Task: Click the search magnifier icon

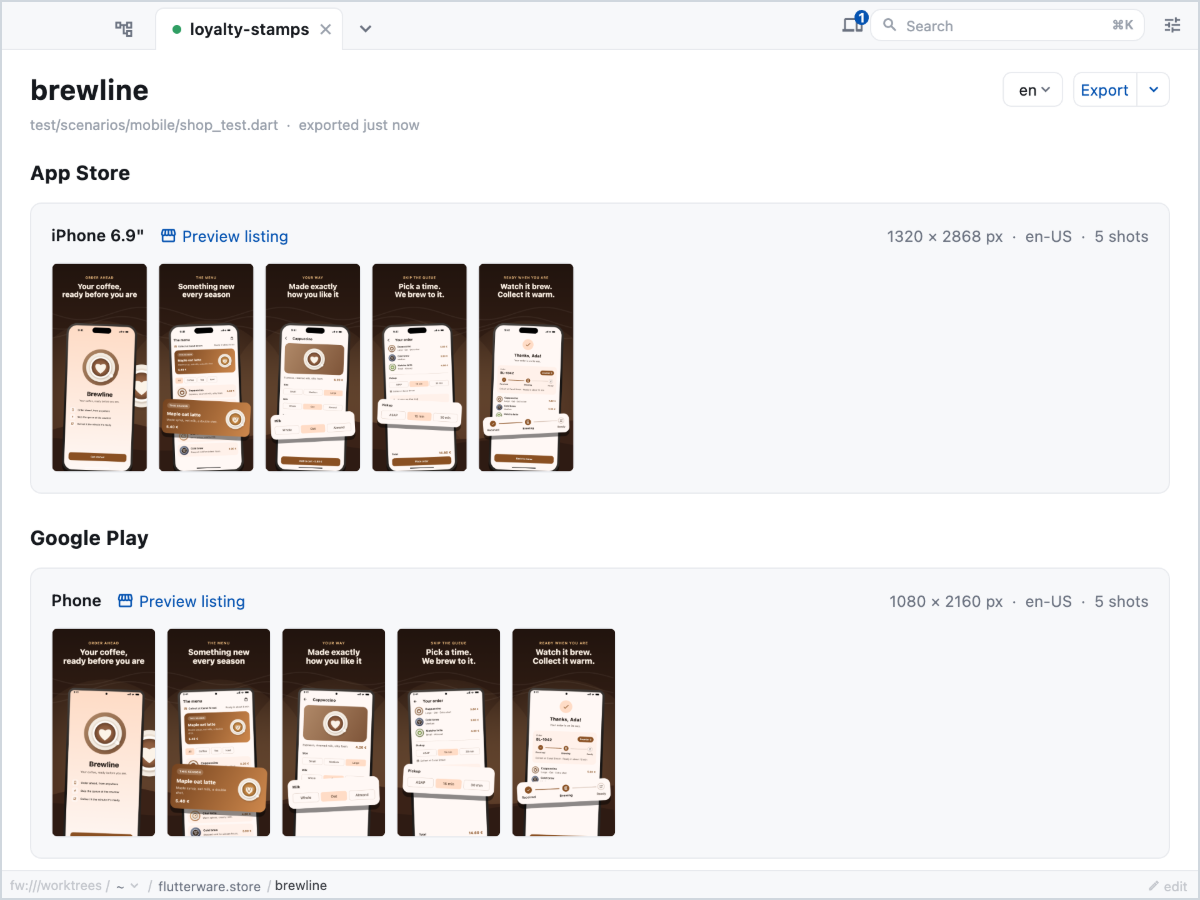Action: click(x=889, y=26)
